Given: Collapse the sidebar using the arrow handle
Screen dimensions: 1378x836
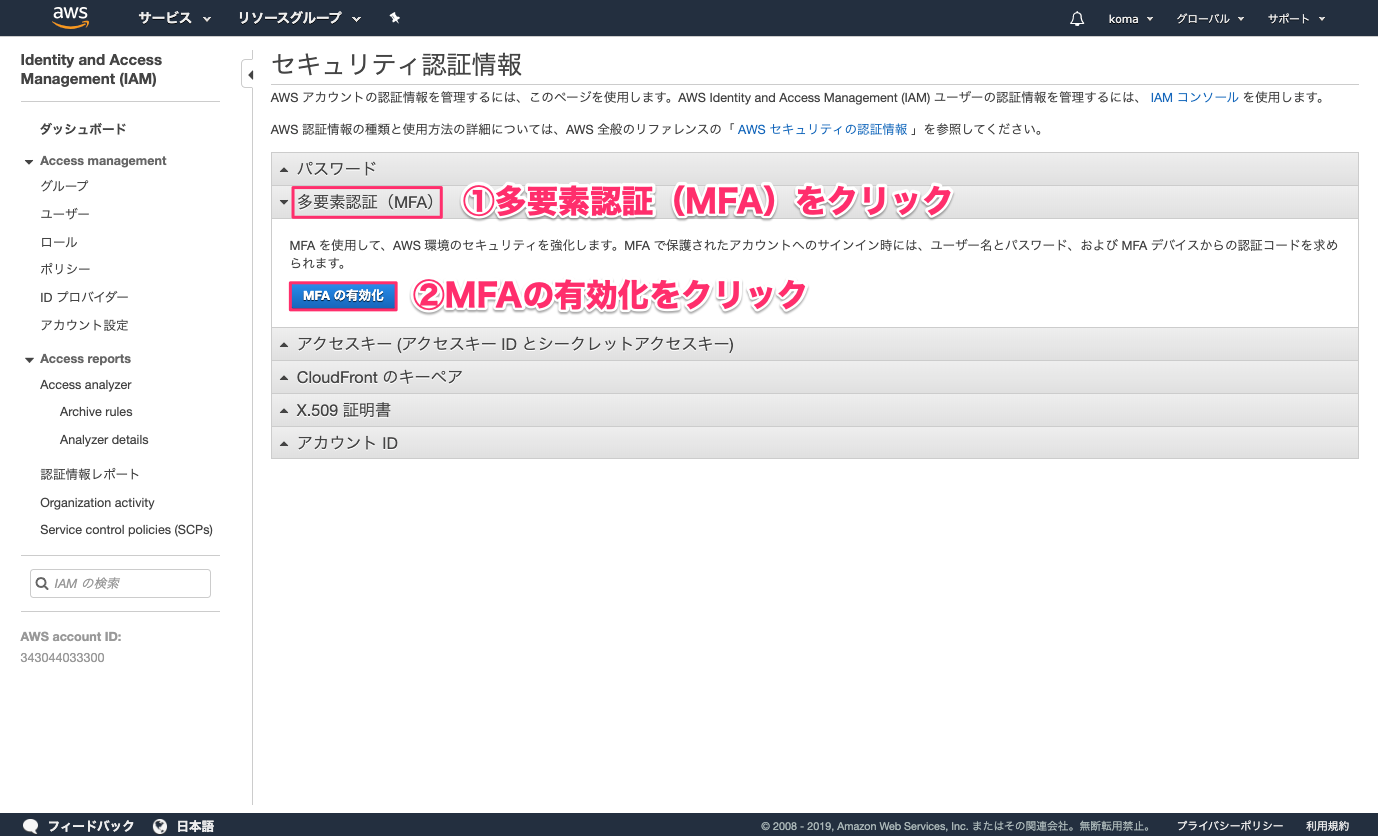Looking at the screenshot, I should pos(248,75).
